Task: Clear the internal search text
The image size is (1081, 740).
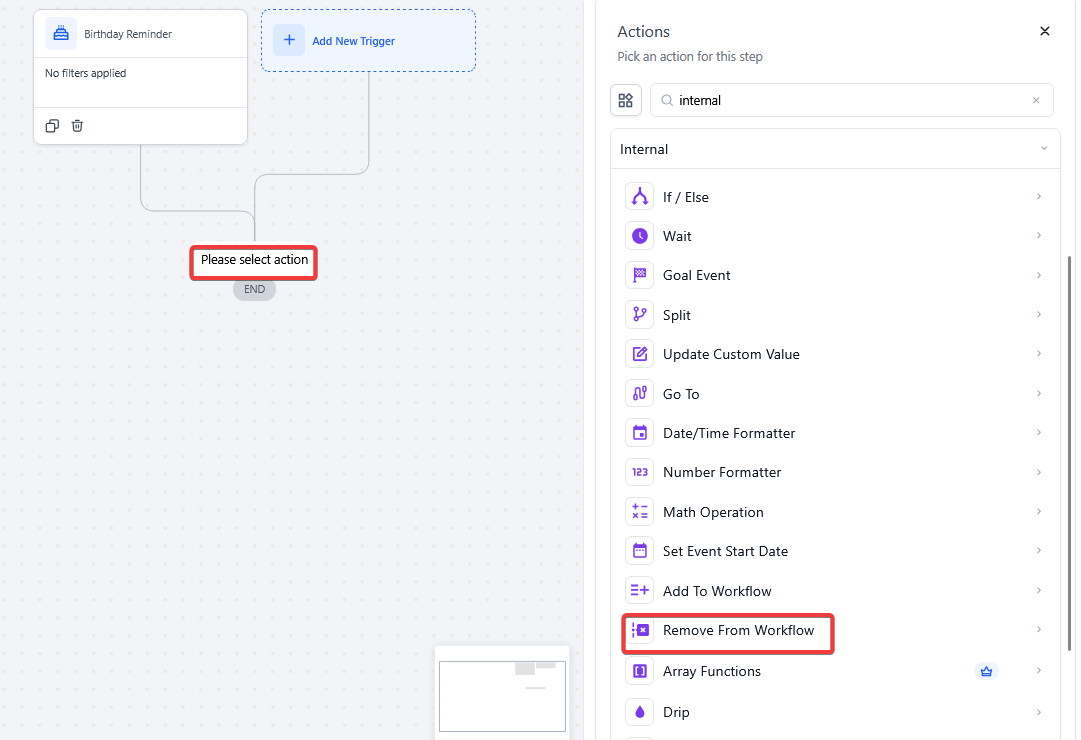Action: tap(1036, 100)
